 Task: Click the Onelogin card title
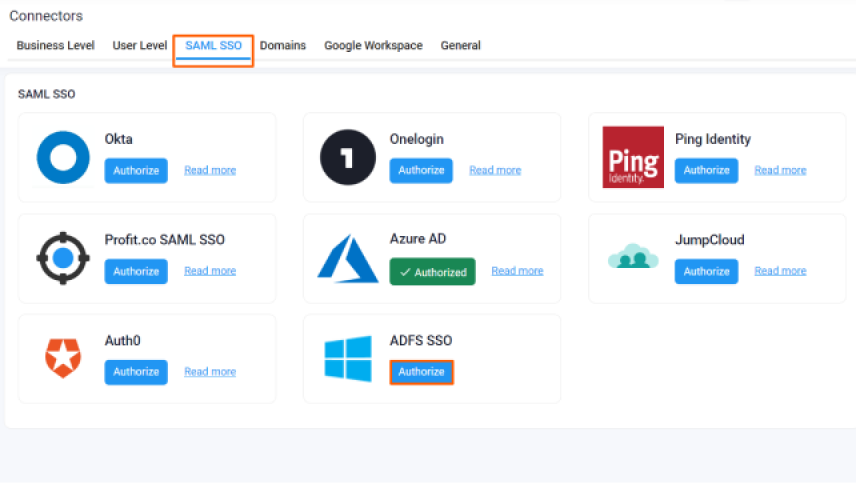[x=417, y=139]
